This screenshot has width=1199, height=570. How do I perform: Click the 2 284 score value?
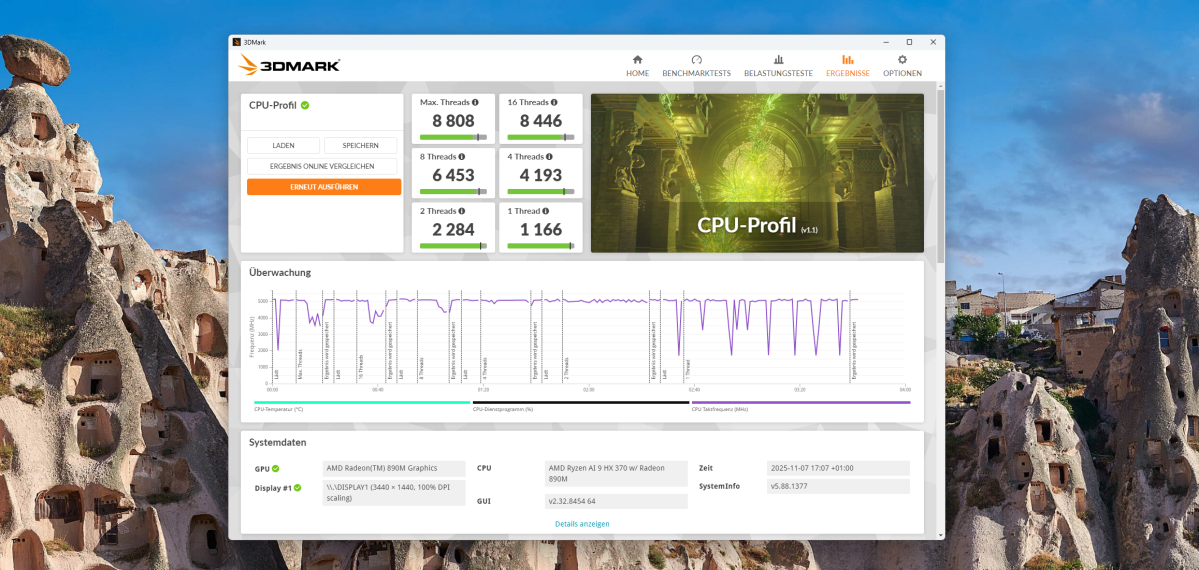pos(453,229)
